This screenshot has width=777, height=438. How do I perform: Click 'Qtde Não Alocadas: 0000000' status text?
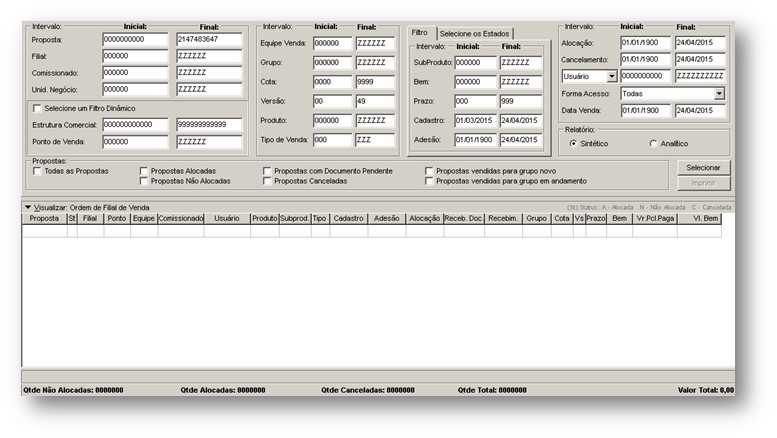[73, 390]
